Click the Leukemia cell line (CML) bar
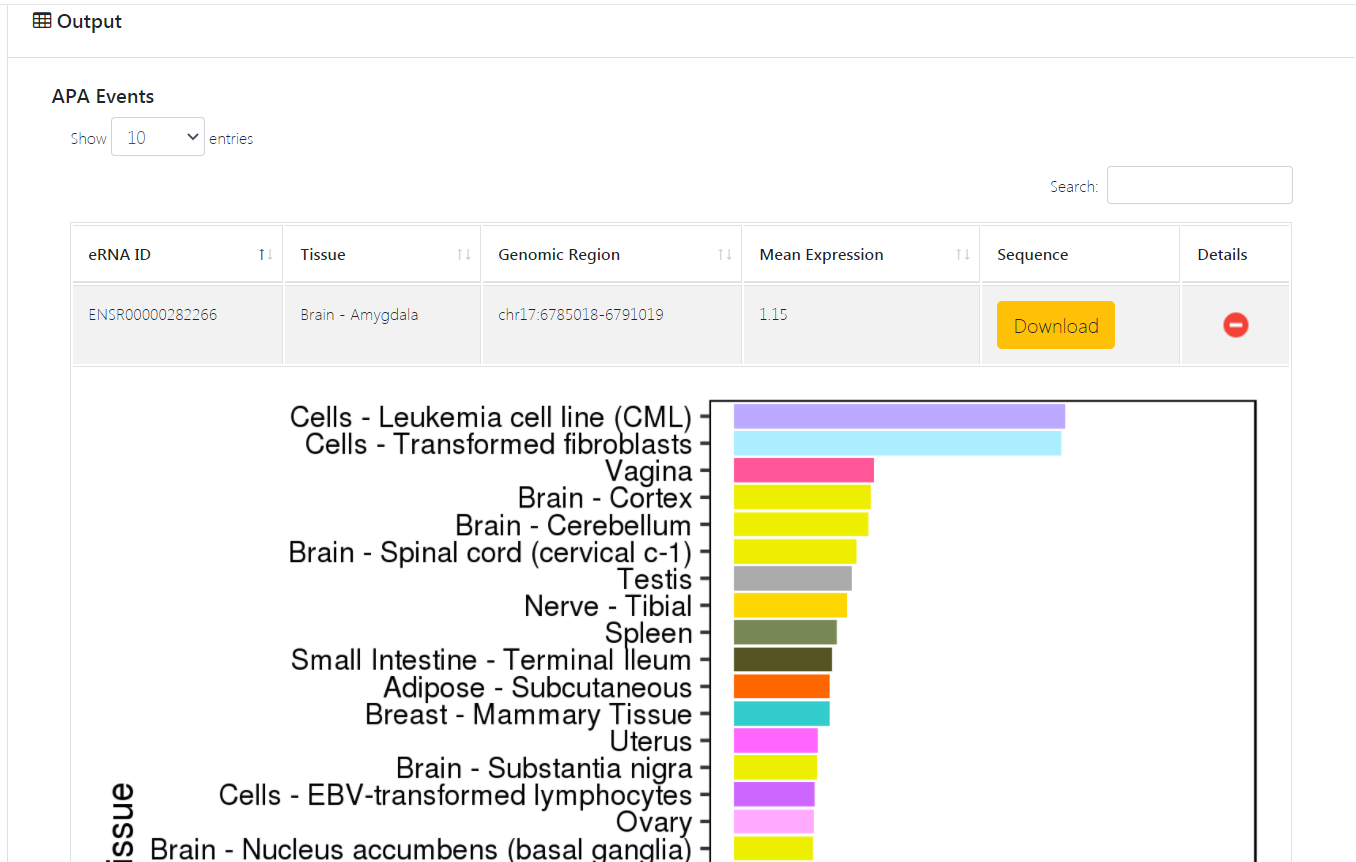 click(899, 416)
